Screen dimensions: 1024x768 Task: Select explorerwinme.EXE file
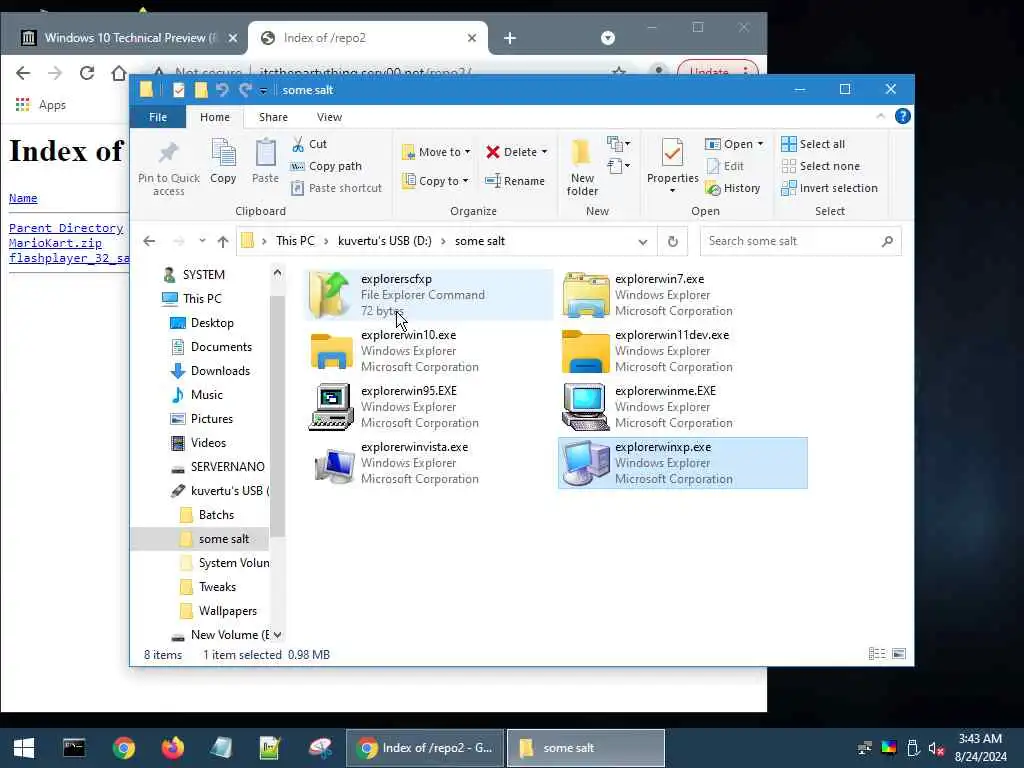click(682, 407)
